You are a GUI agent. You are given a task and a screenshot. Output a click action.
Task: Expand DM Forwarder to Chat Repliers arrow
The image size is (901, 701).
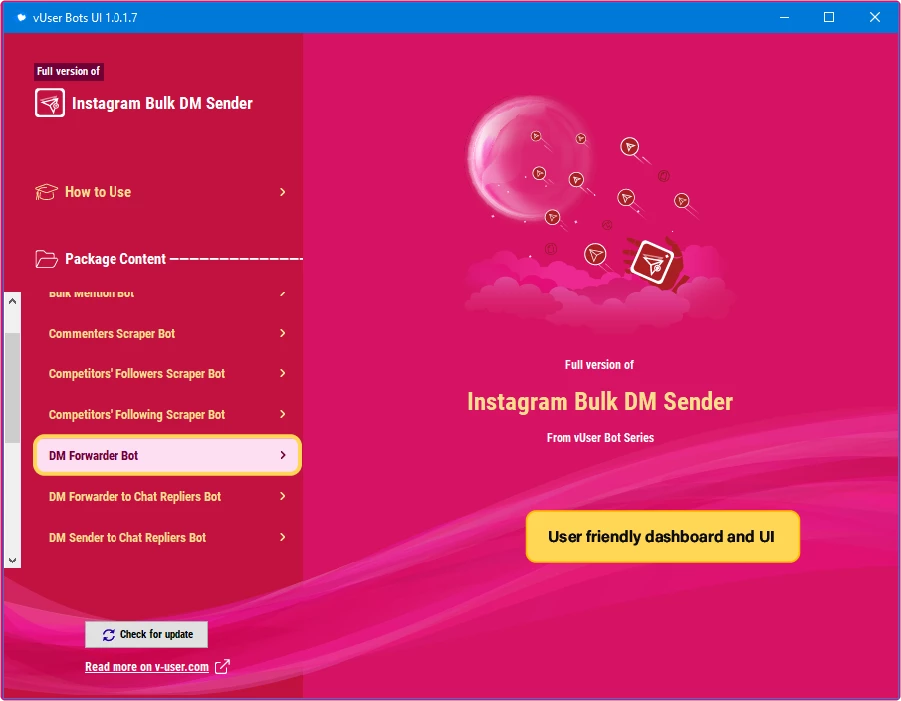283,496
